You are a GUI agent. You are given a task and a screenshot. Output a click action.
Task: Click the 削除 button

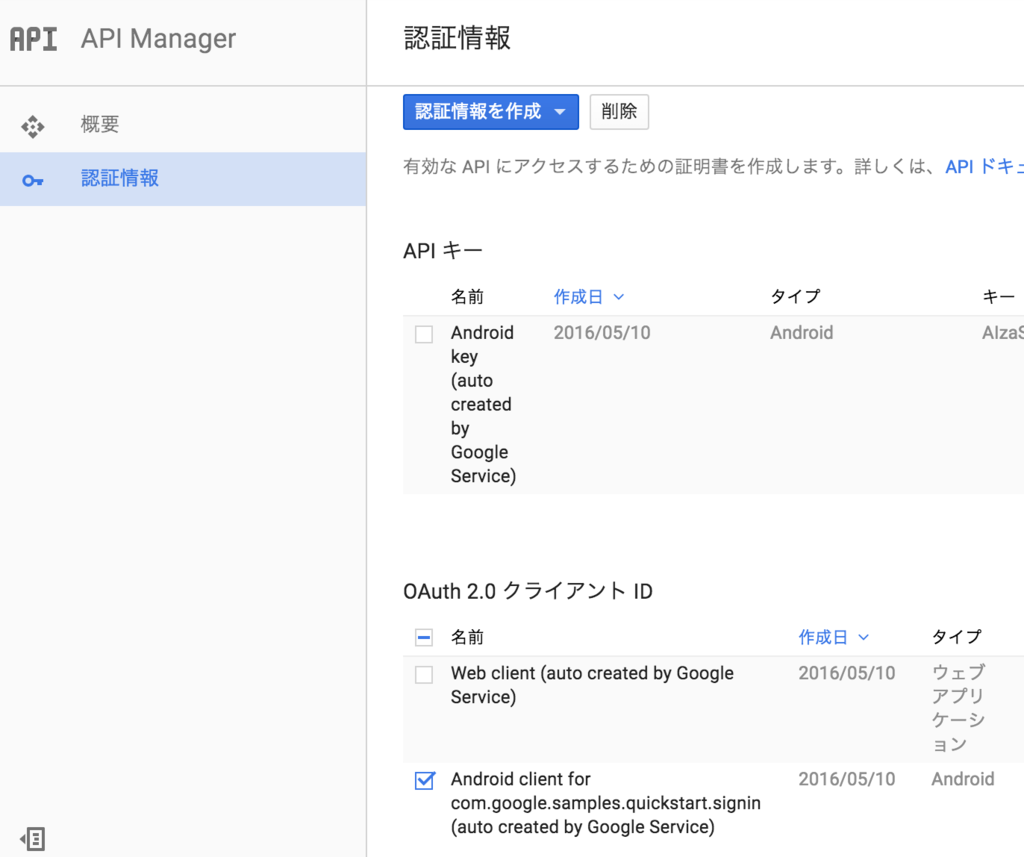[x=619, y=112]
